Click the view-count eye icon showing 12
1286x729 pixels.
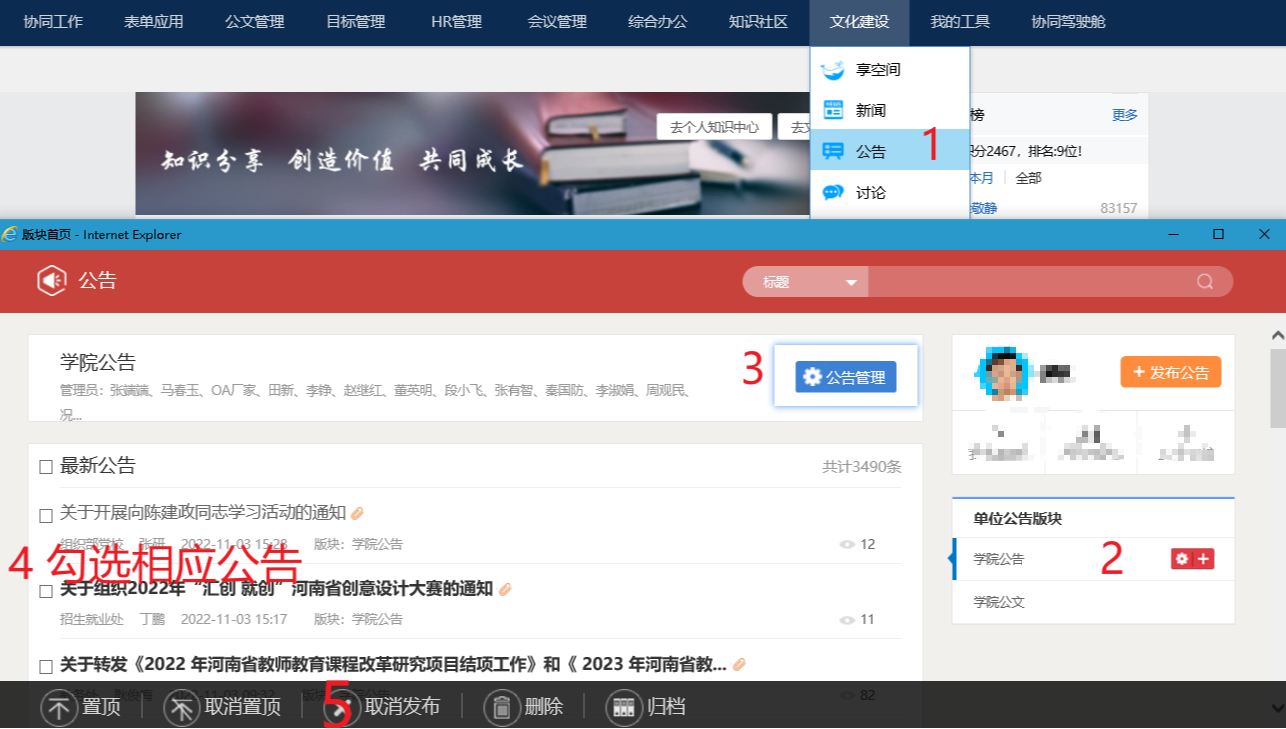[847, 545]
